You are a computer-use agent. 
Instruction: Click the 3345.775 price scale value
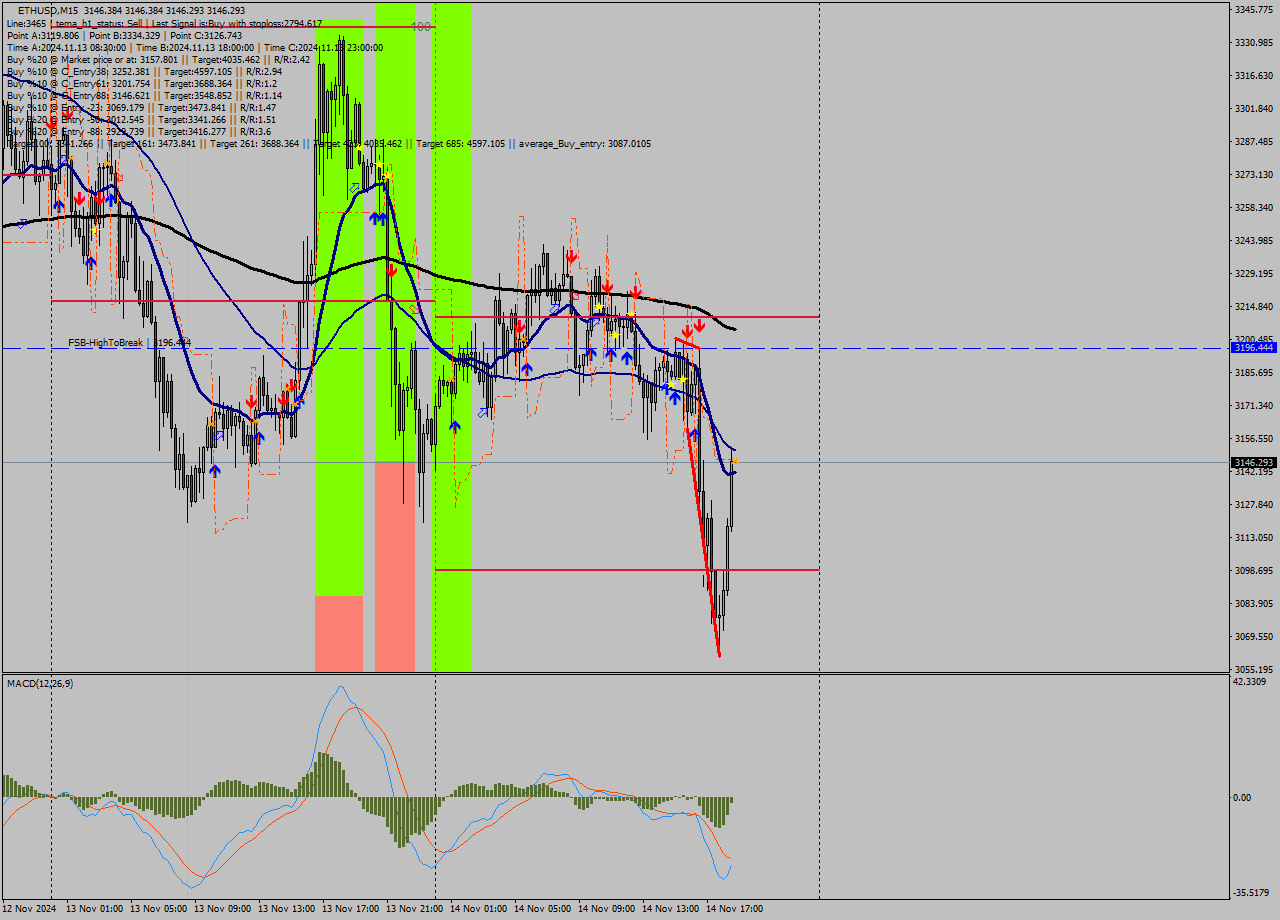[x=1253, y=10]
